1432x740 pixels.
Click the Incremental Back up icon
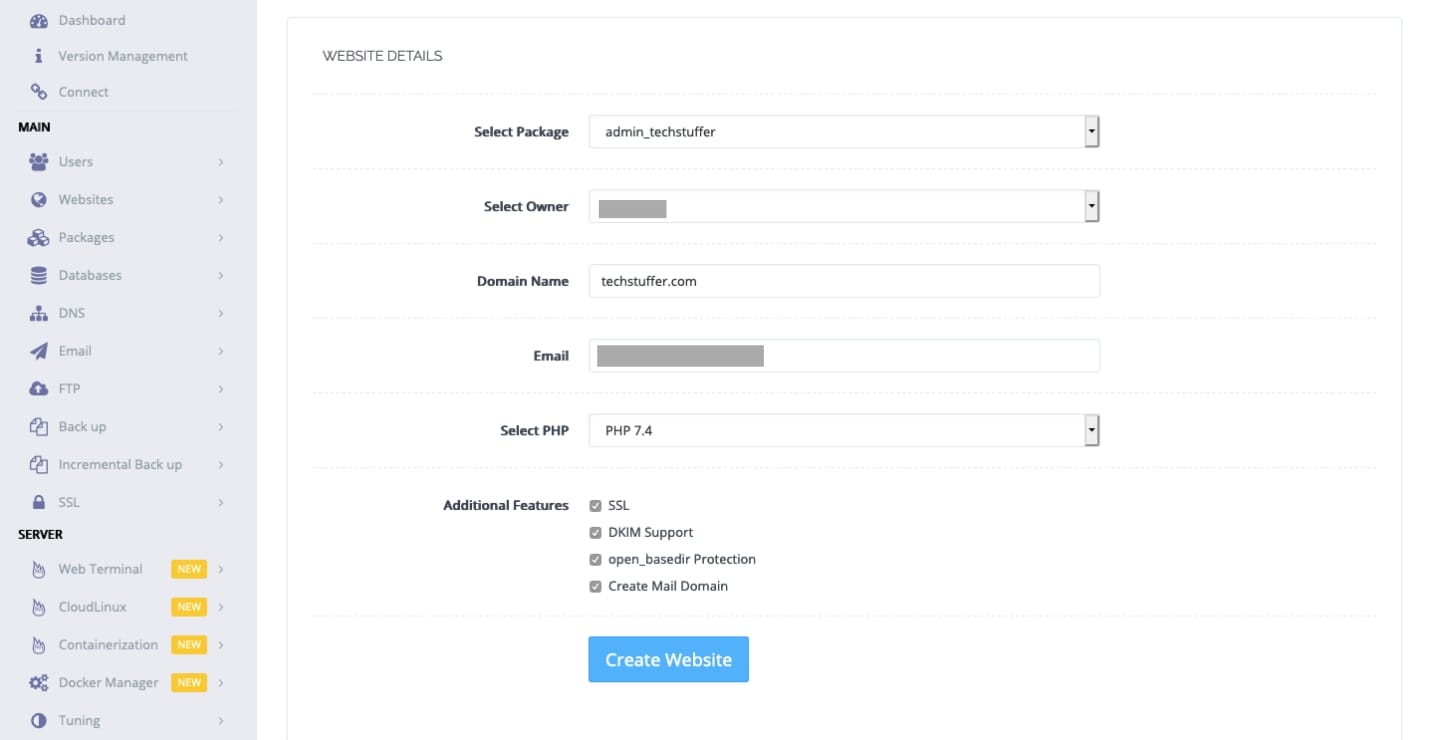(x=39, y=464)
